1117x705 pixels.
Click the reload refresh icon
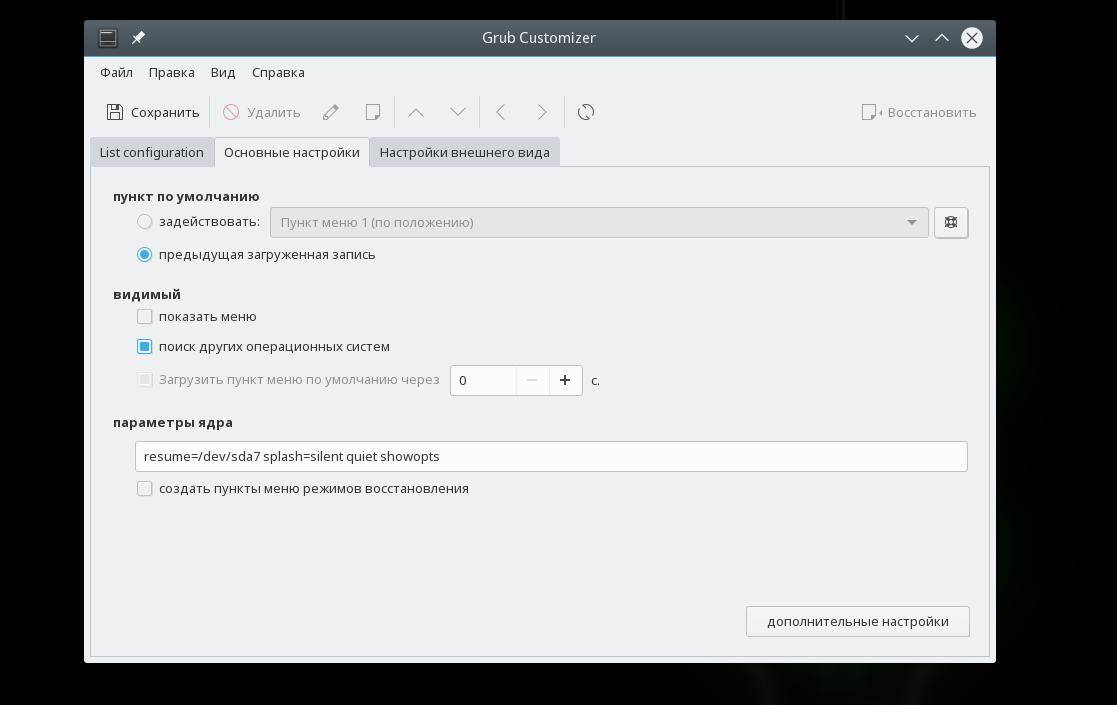(586, 112)
